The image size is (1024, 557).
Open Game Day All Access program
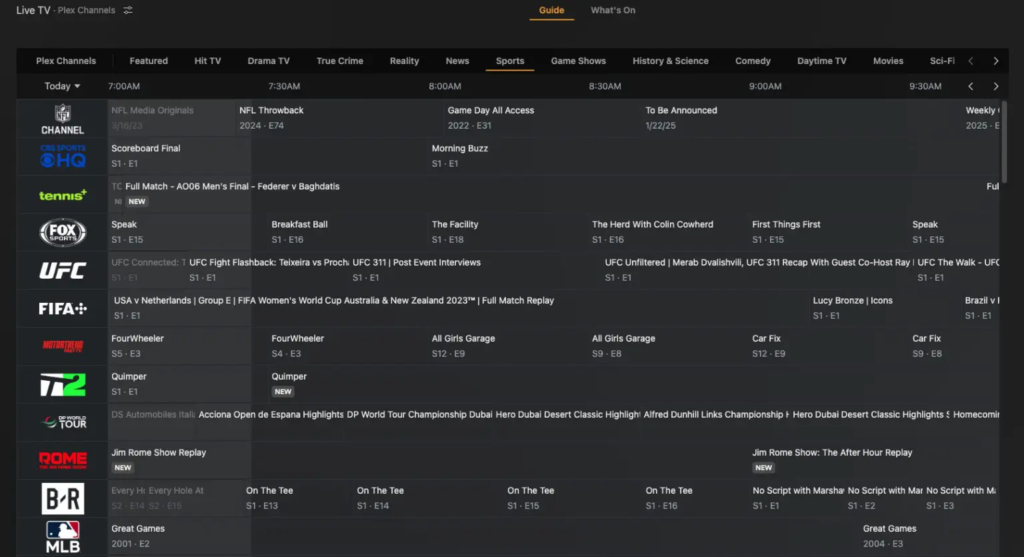click(x=543, y=118)
